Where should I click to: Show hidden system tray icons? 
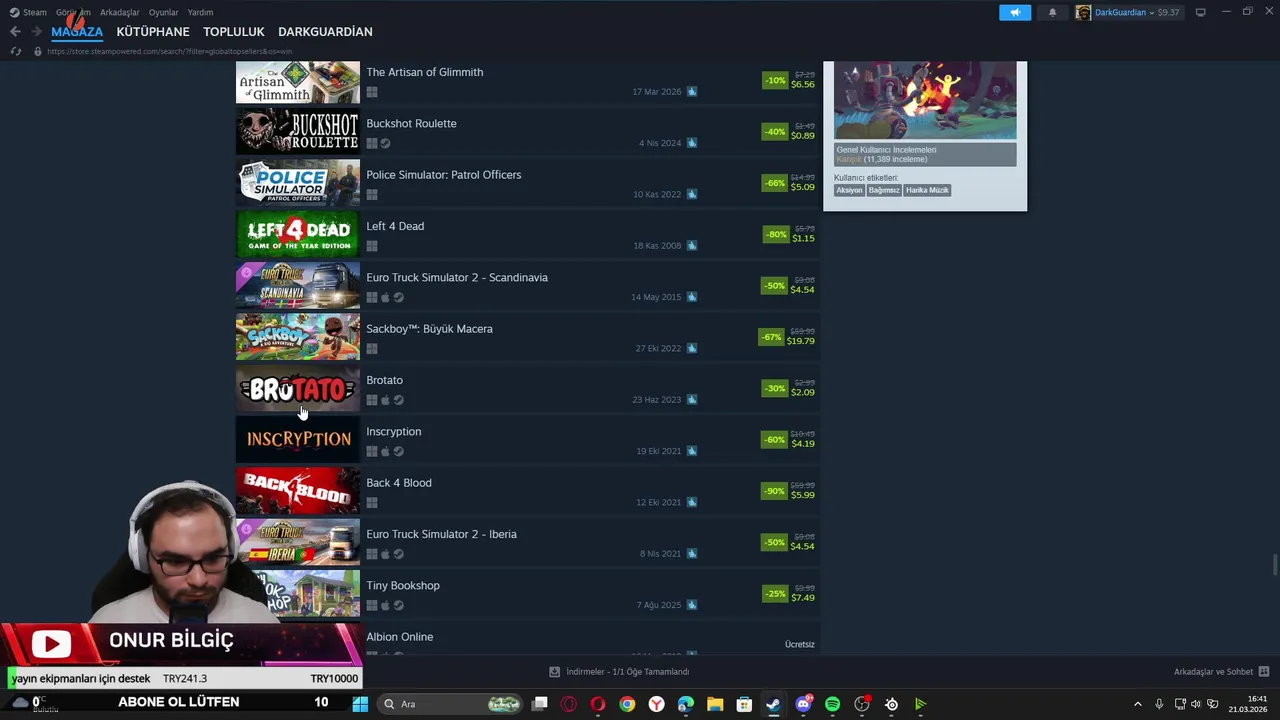click(1137, 704)
